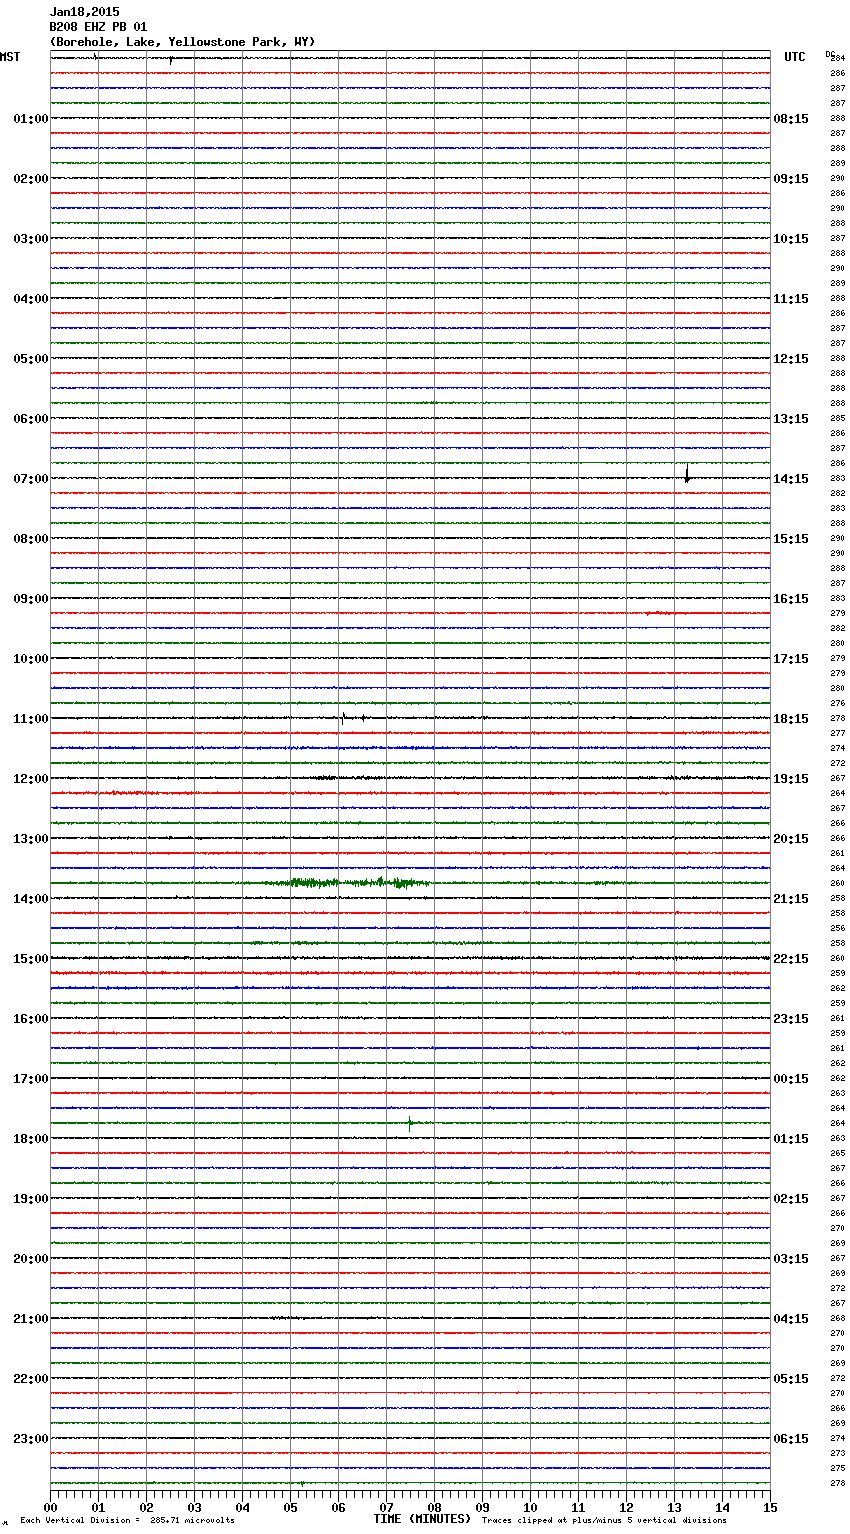Click the "05:15" UTC time label

pyautogui.click(x=791, y=1379)
